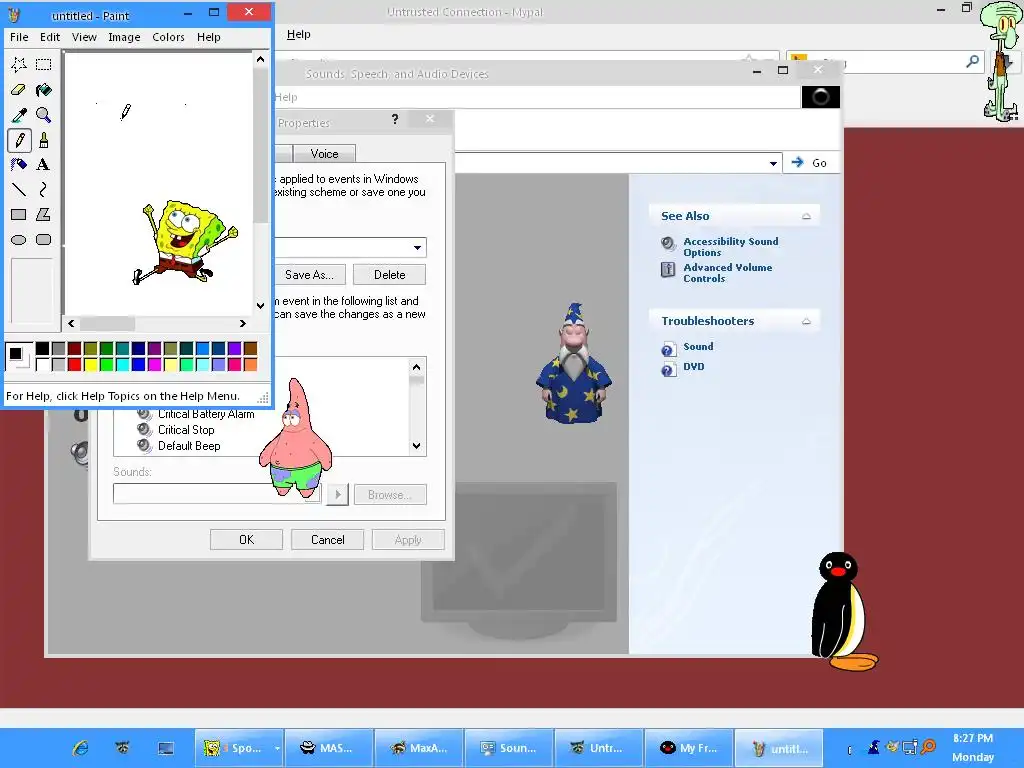Click the taskbar clock showing 8:27 PM
Image resolution: width=1024 pixels, height=768 pixels.
click(x=973, y=738)
